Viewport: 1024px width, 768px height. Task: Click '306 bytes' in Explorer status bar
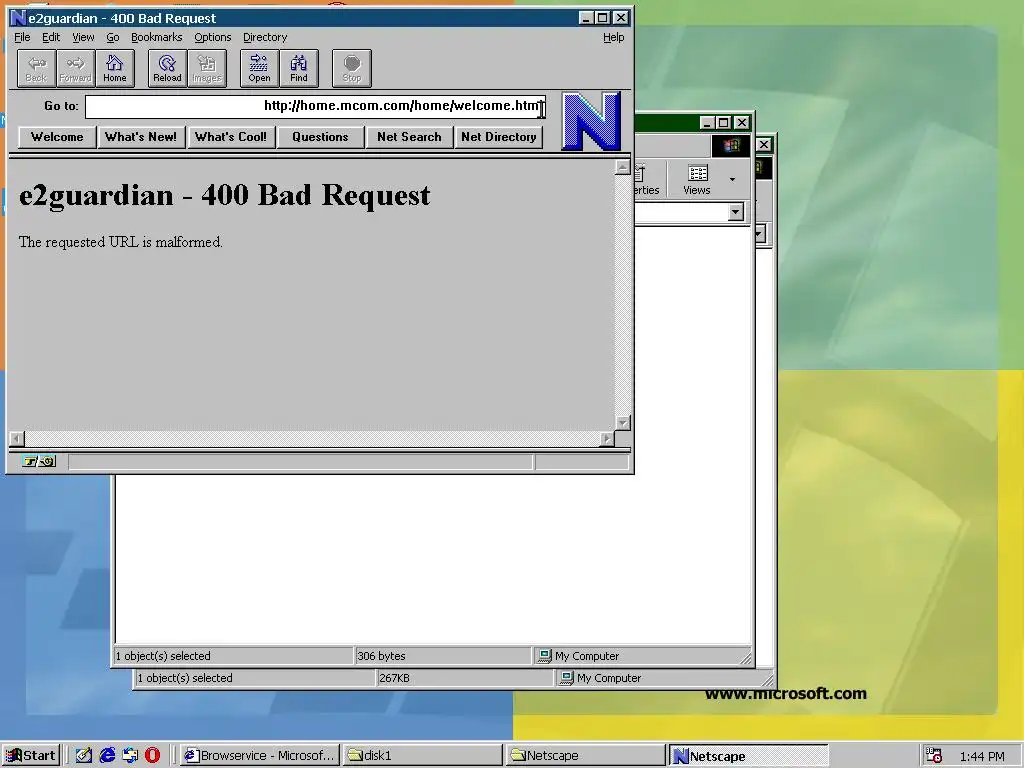click(381, 656)
